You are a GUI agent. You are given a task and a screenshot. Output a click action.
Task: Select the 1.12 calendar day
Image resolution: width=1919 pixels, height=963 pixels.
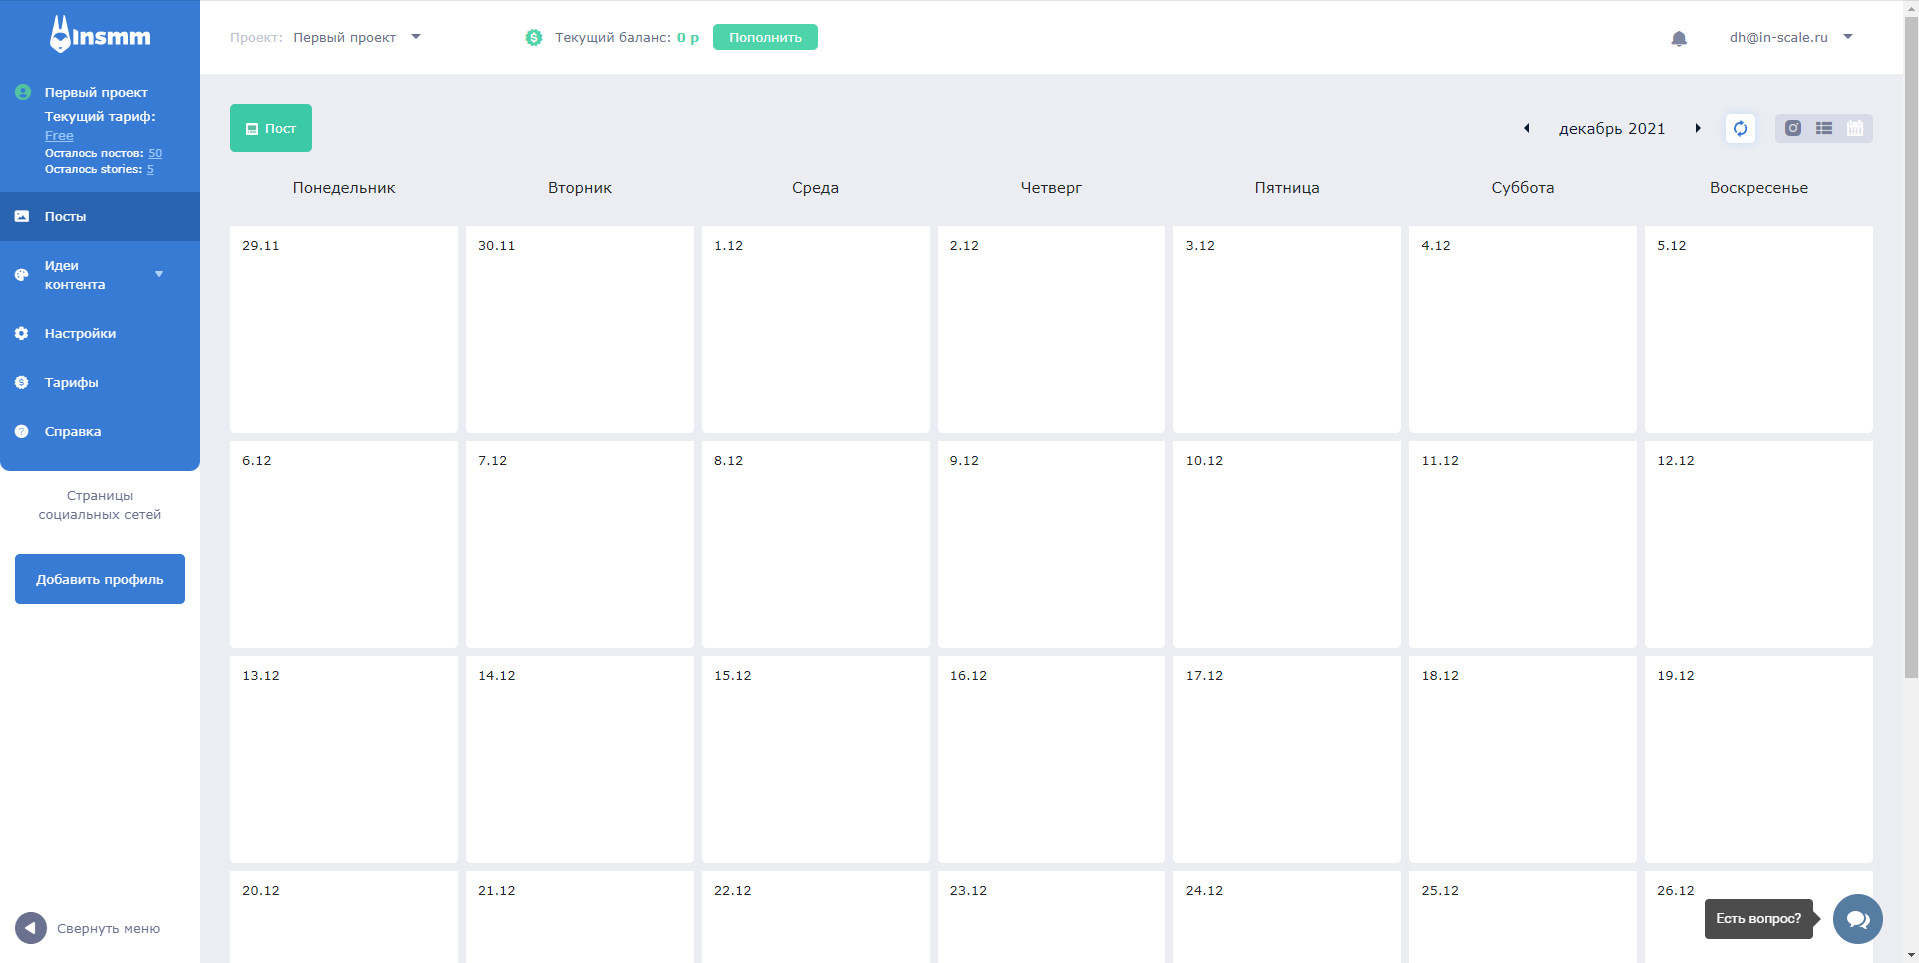tap(816, 329)
